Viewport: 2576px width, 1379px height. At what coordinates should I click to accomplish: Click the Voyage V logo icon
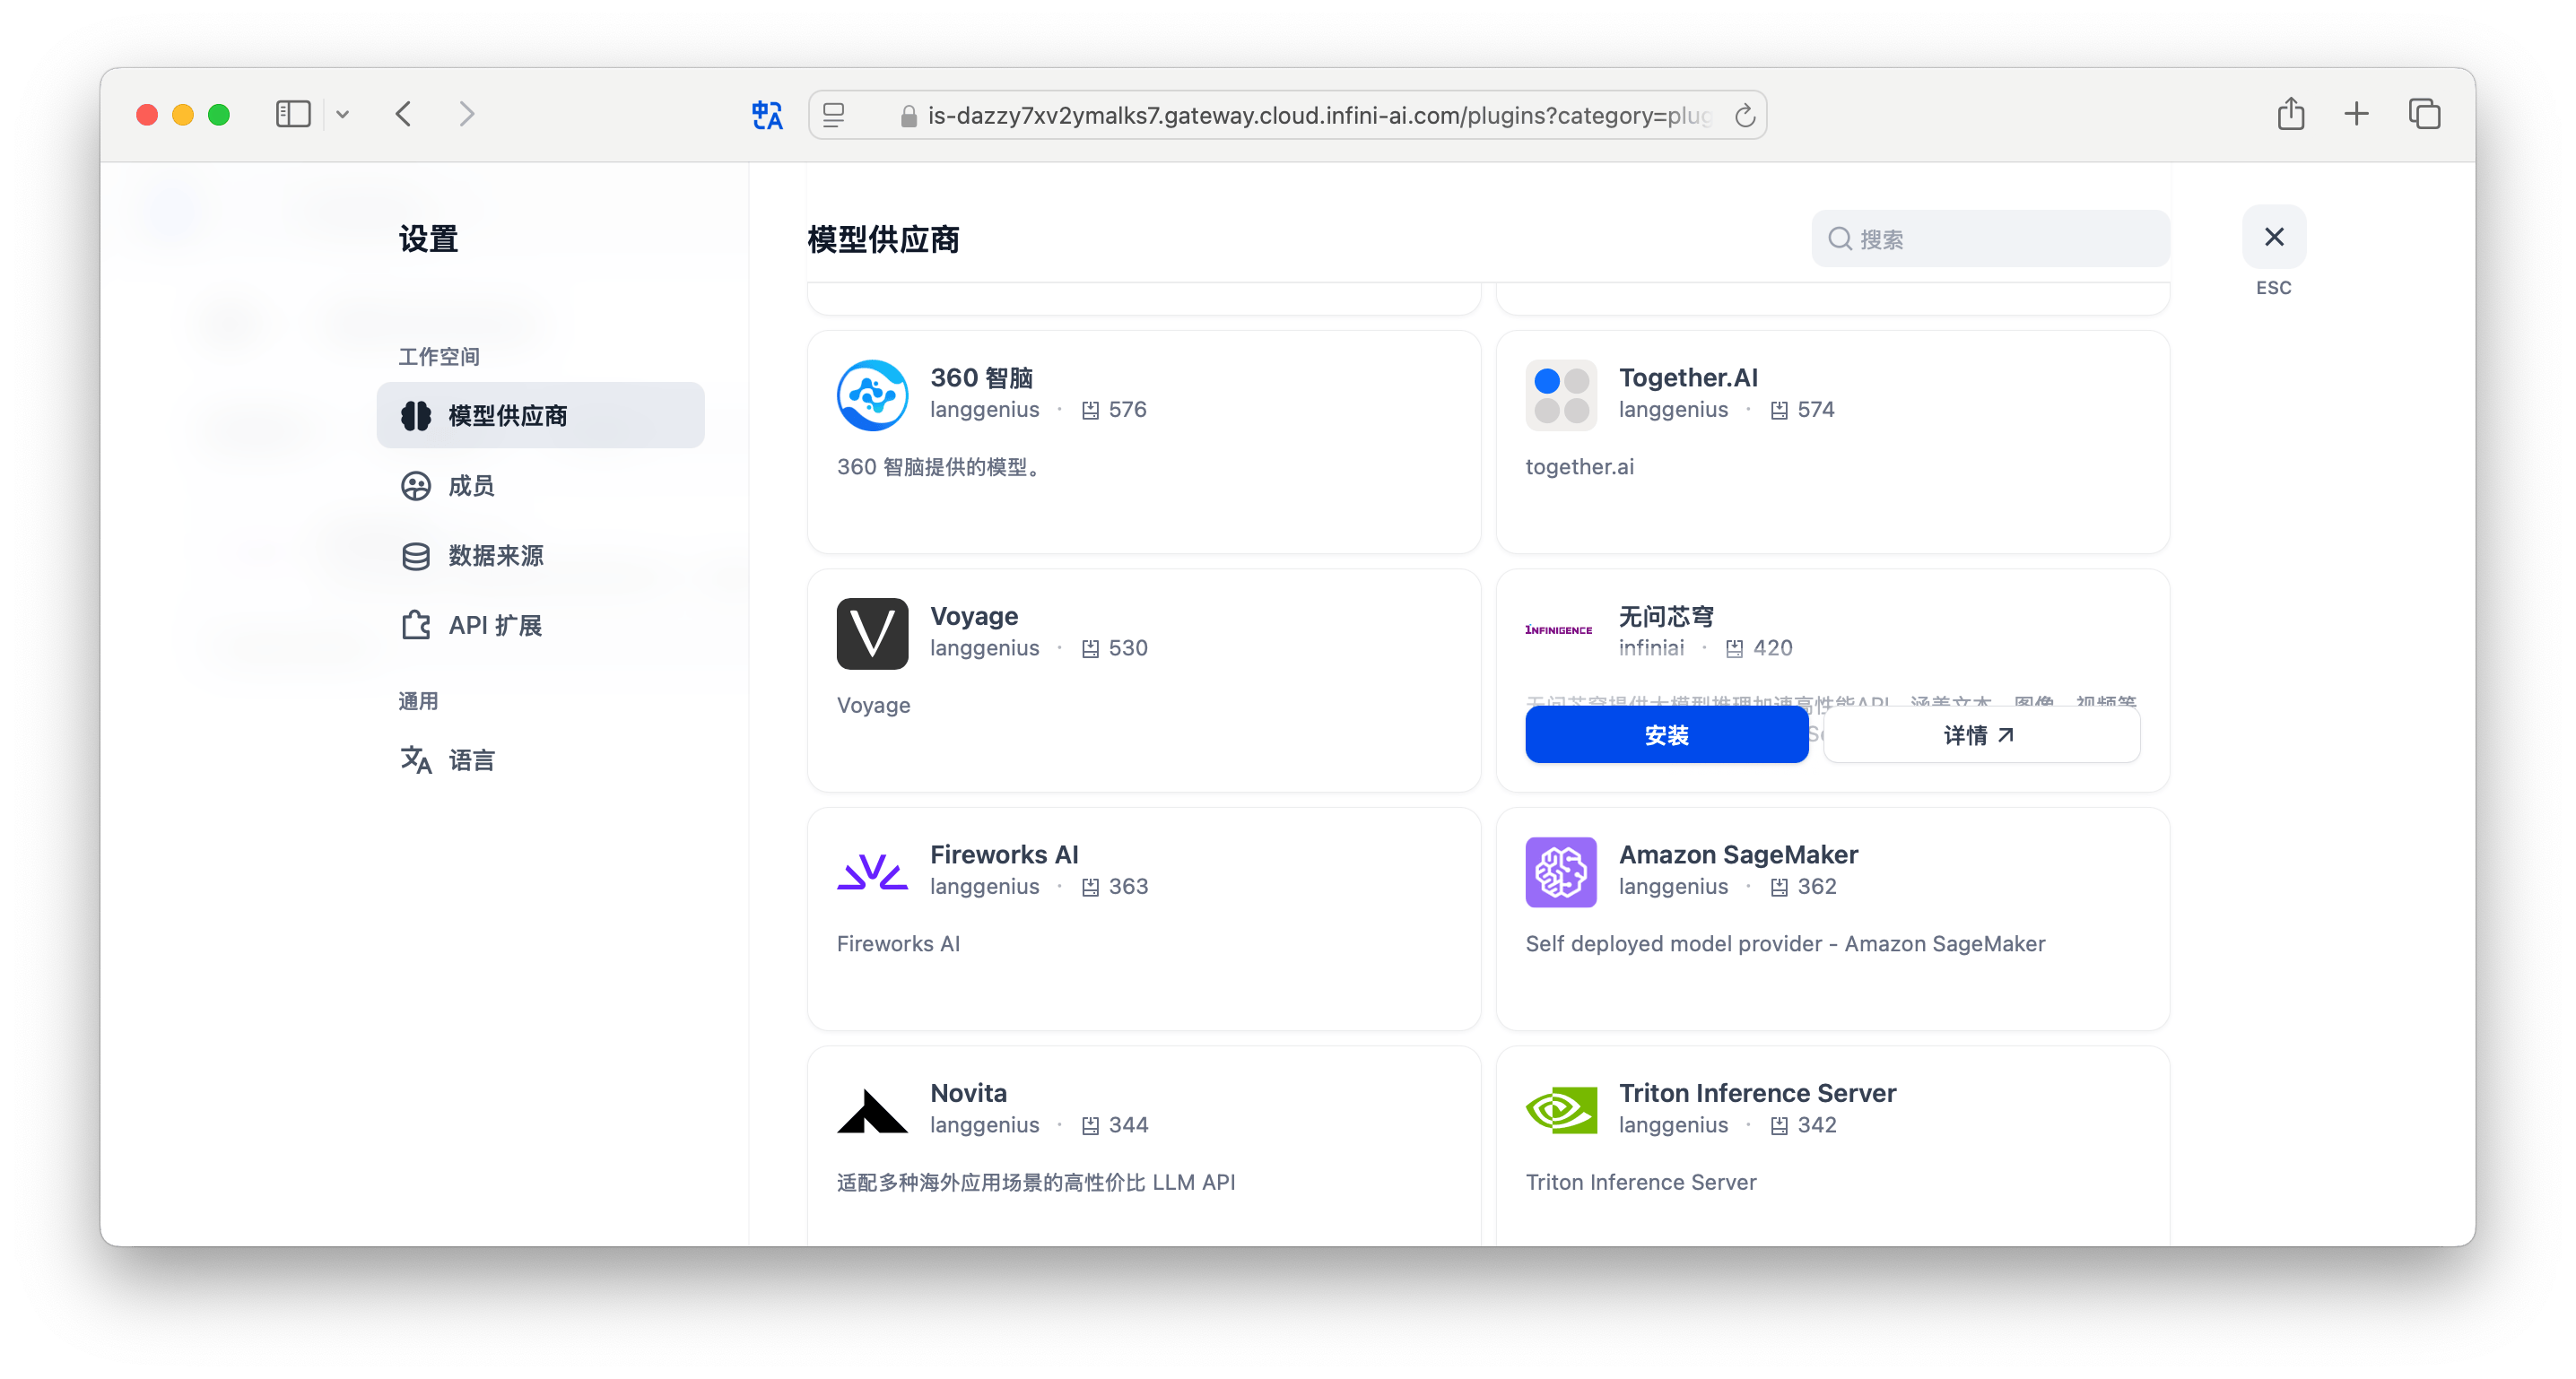click(872, 633)
